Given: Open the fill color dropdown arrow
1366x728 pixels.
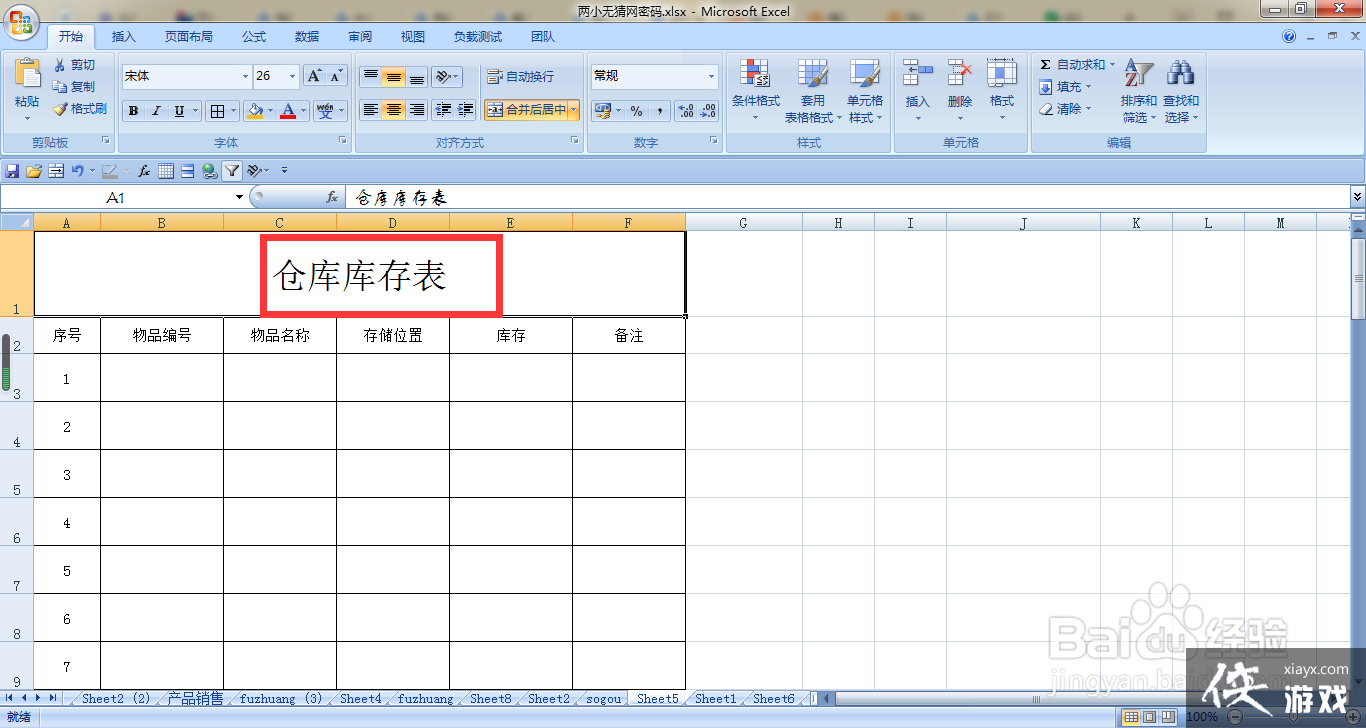Looking at the screenshot, I should (x=270, y=111).
